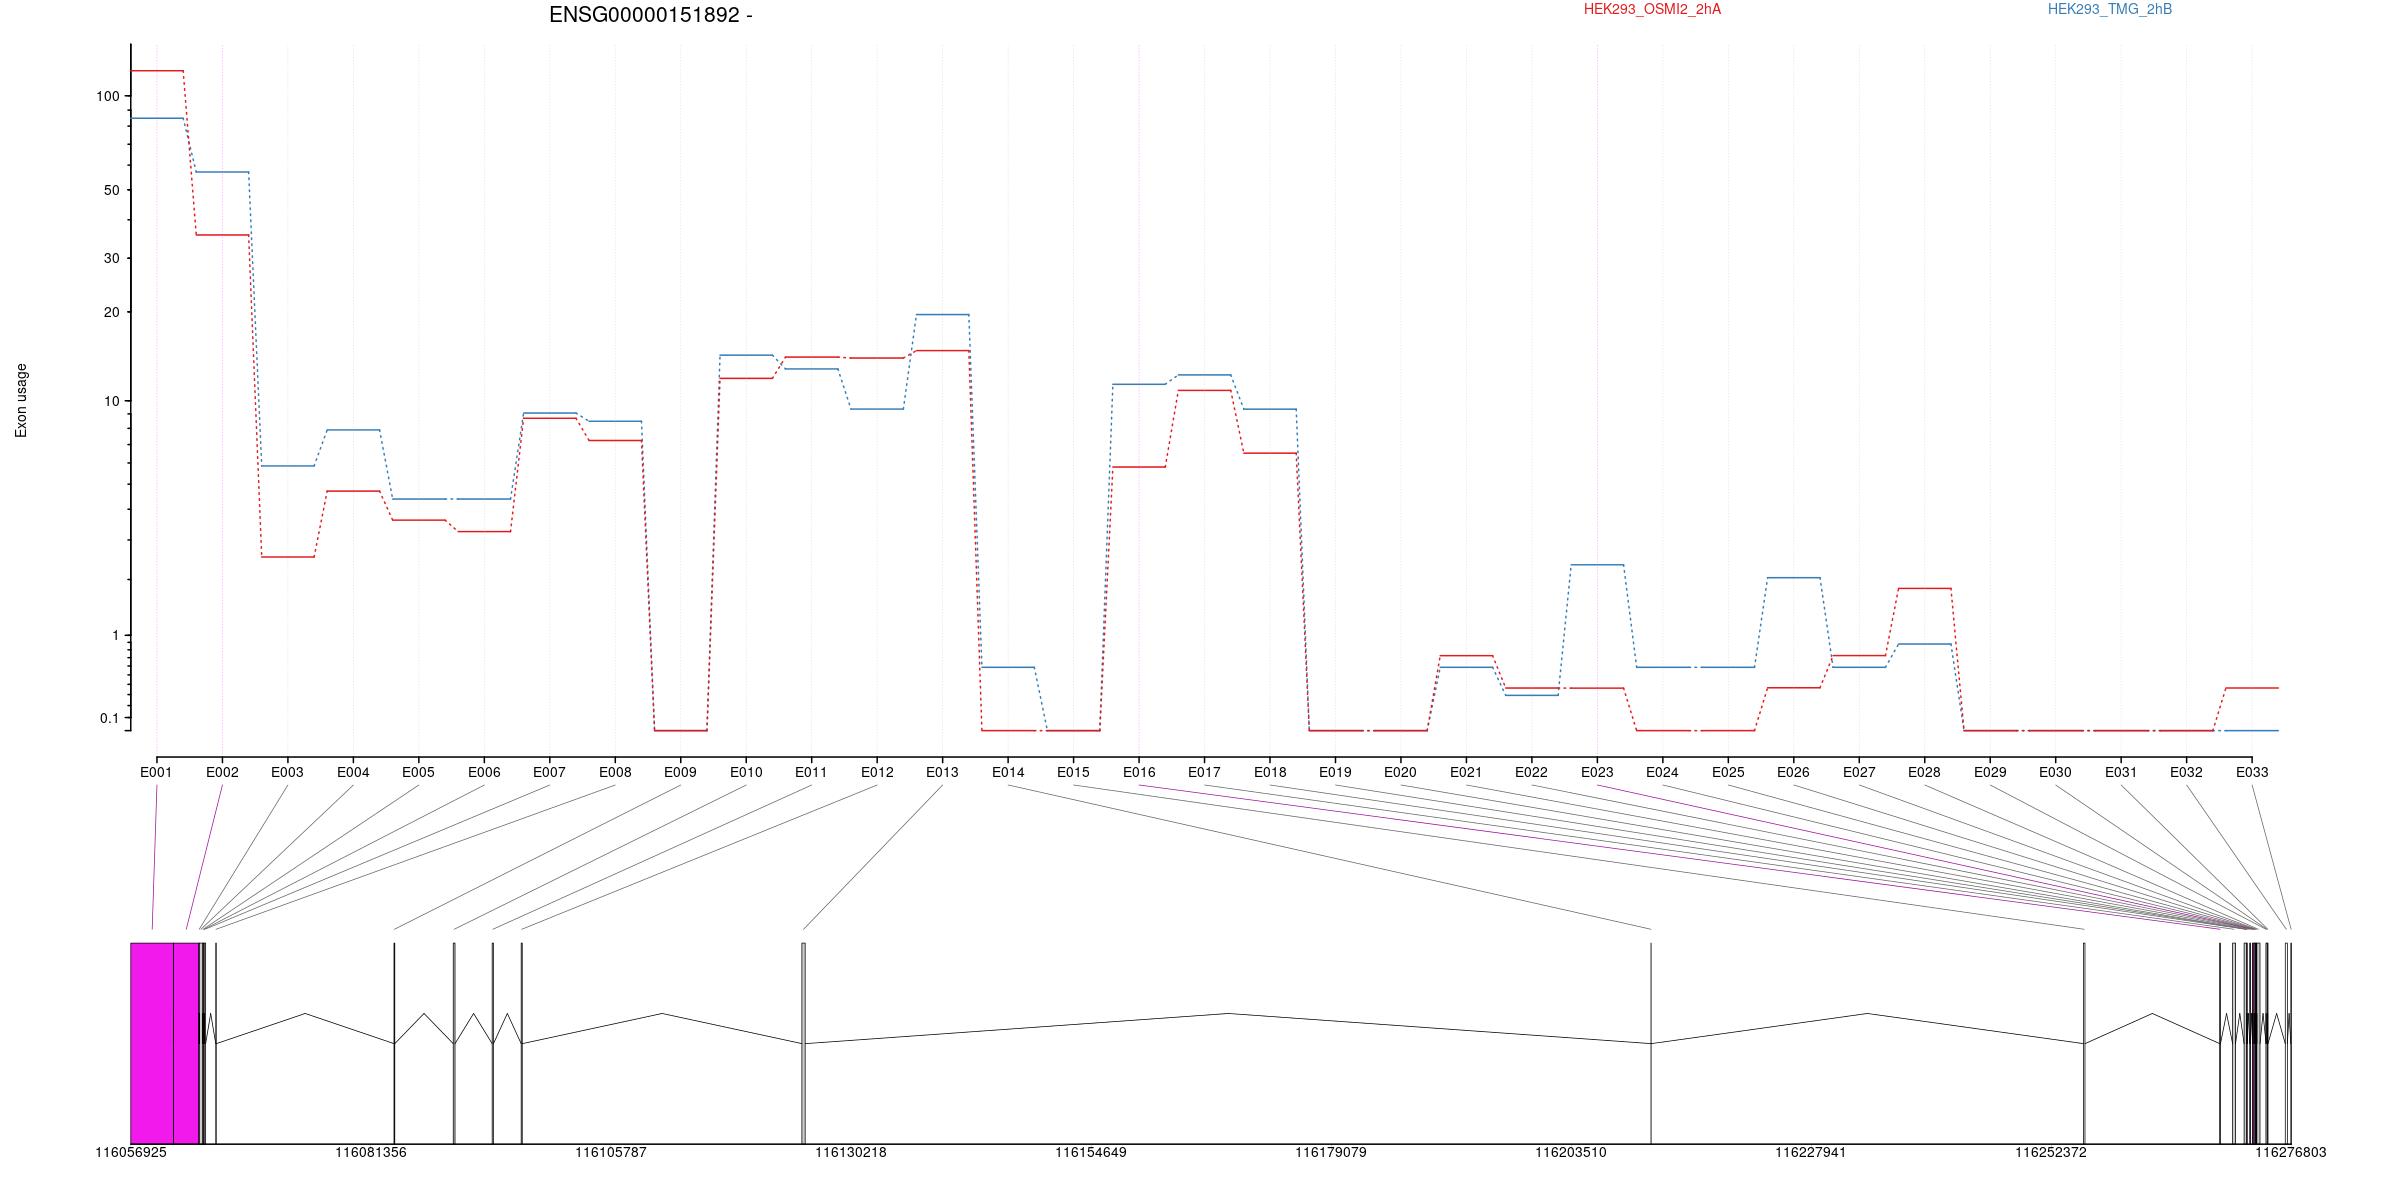The height and width of the screenshot is (1200, 2400).
Task: Click exon label E033
Action: pos(2252,772)
